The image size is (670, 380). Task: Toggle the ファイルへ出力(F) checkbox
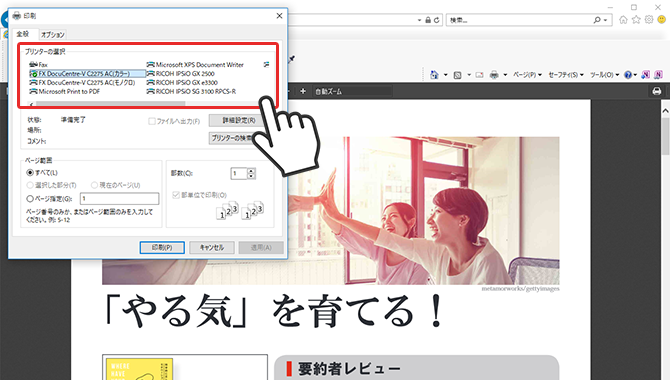point(152,121)
